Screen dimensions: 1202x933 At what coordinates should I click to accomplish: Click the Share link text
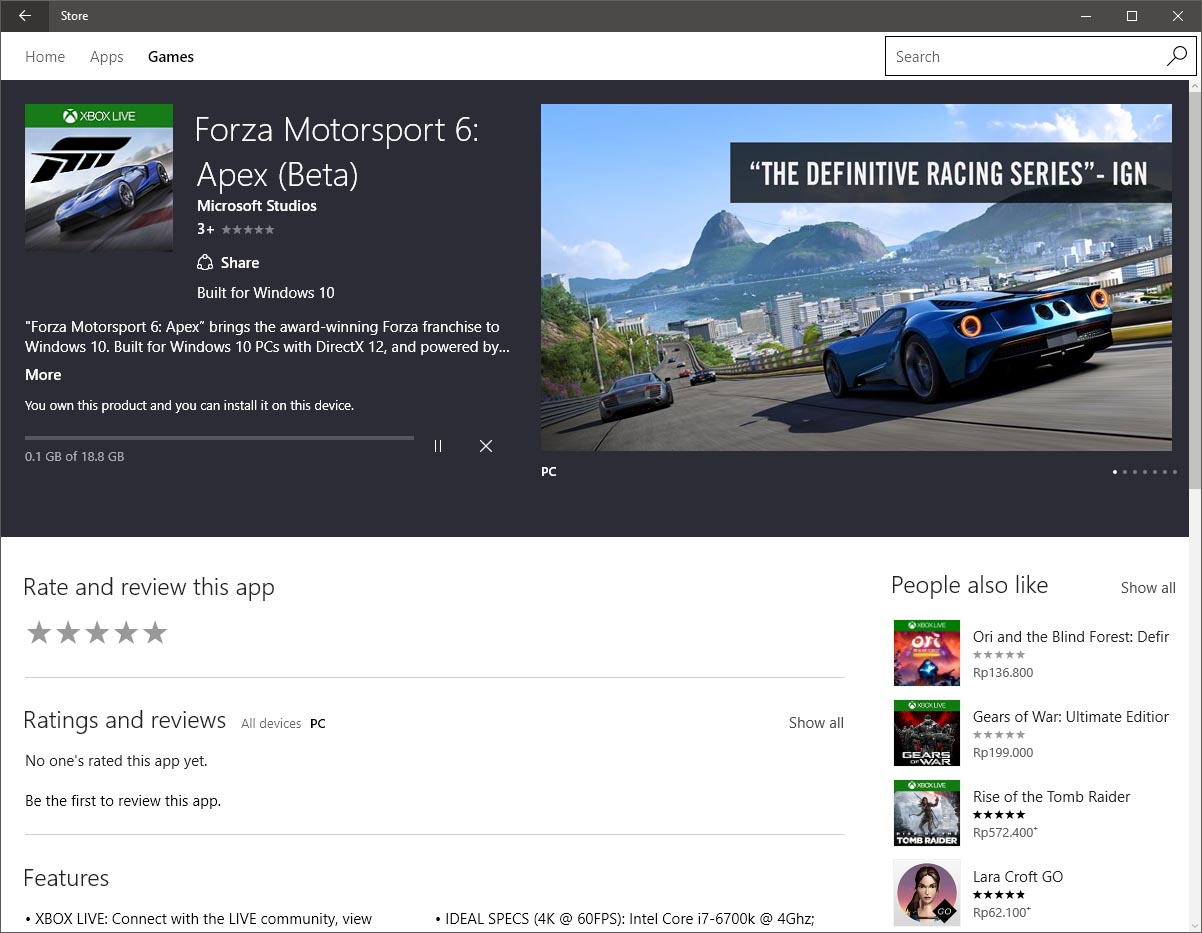240,263
